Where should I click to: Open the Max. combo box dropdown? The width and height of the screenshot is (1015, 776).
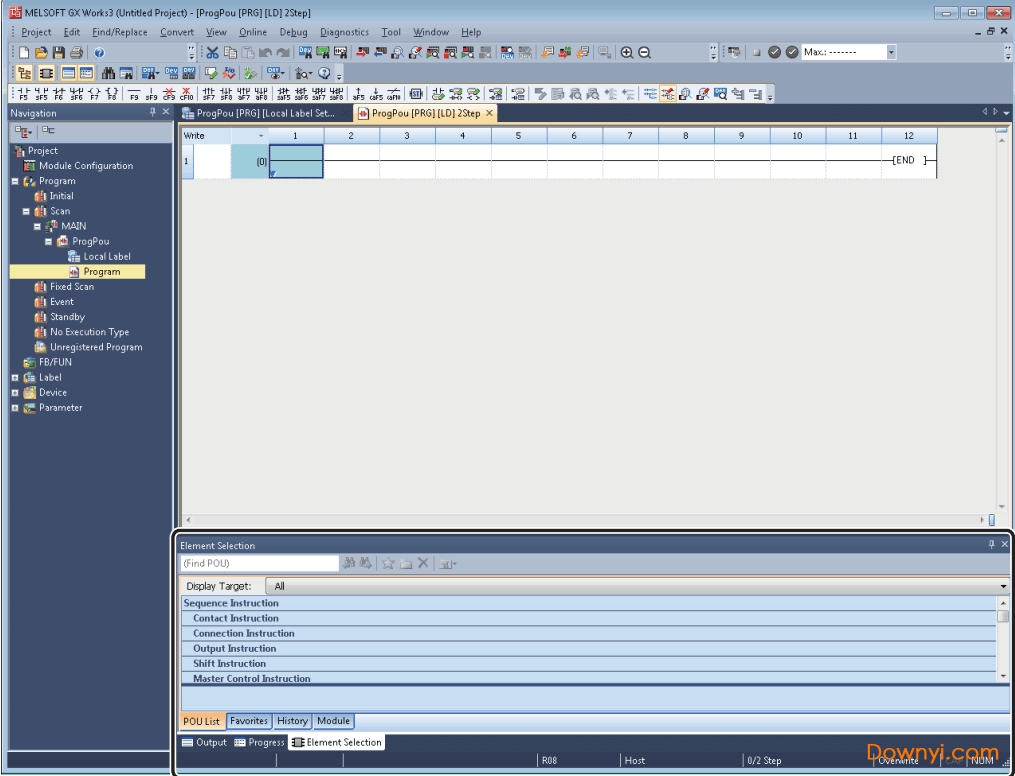tap(892, 52)
